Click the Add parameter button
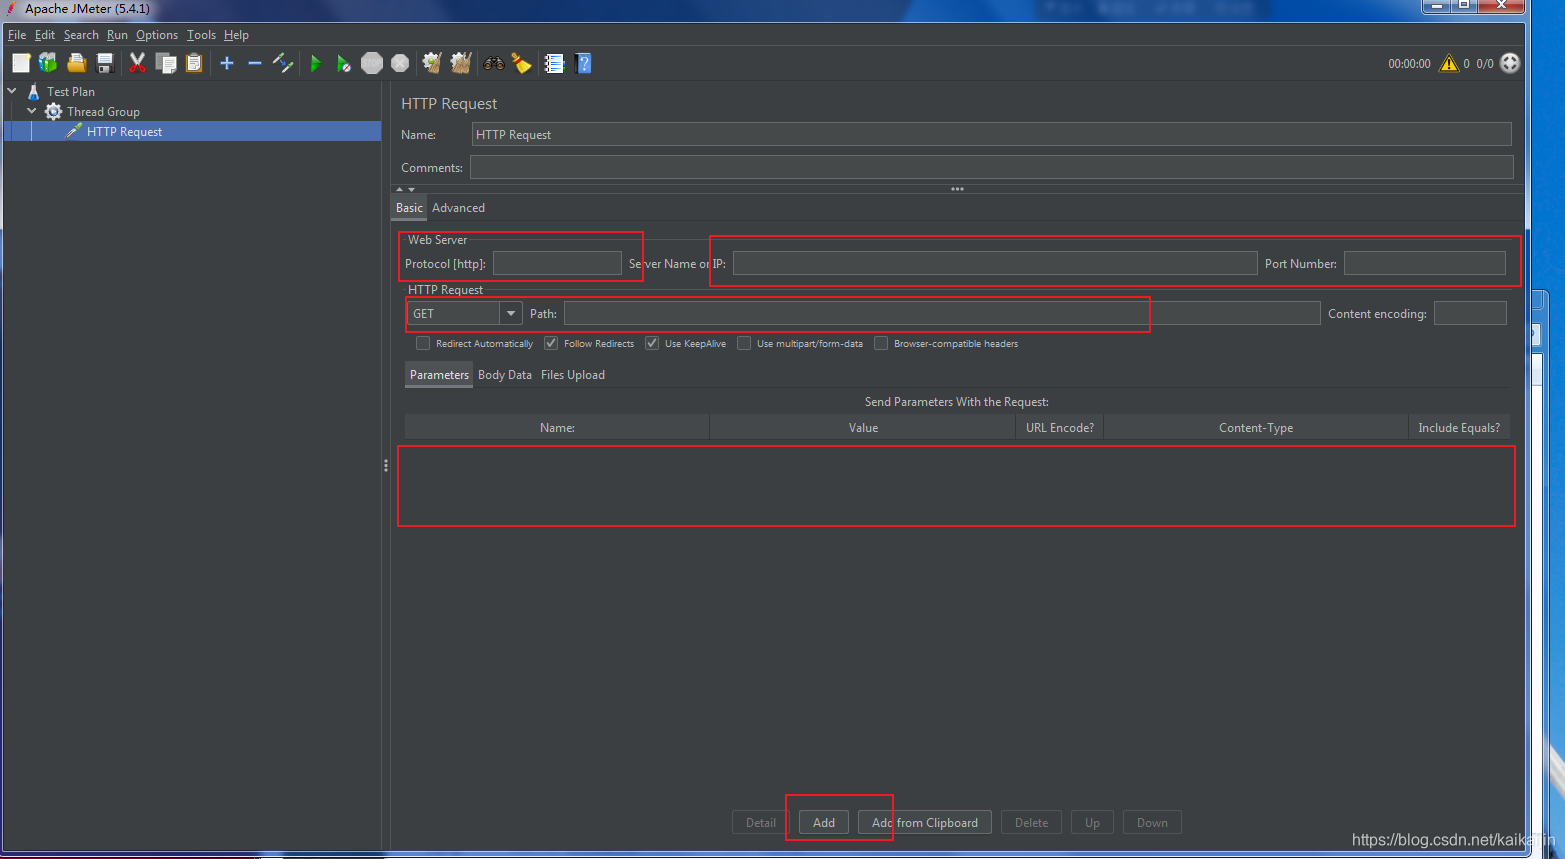This screenshot has width=1565, height=859. [824, 823]
